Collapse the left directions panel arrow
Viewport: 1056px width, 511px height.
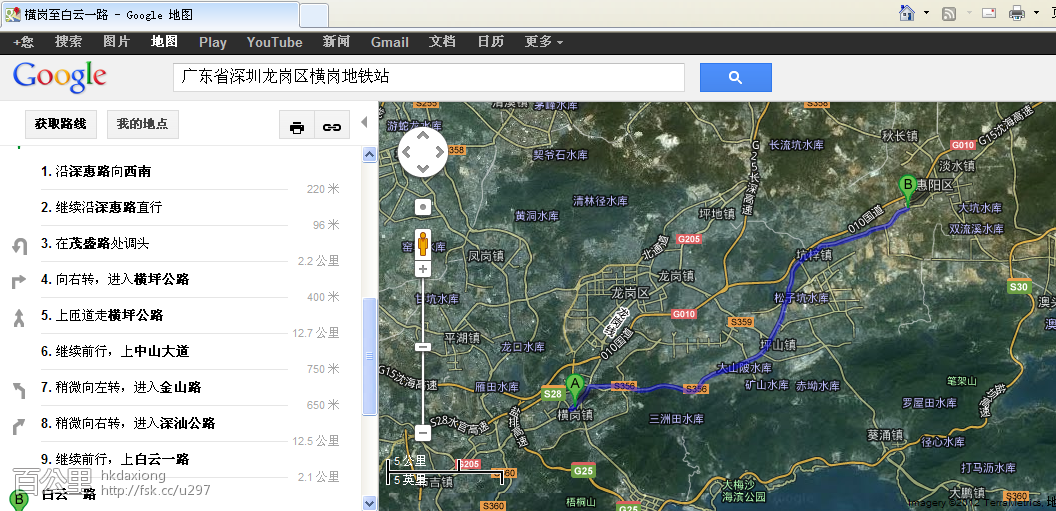point(364,123)
